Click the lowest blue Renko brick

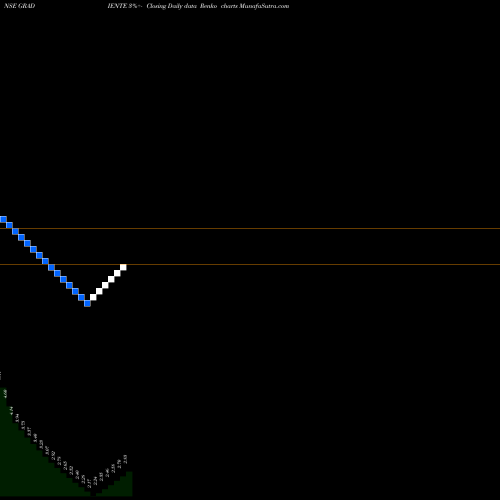87,303
